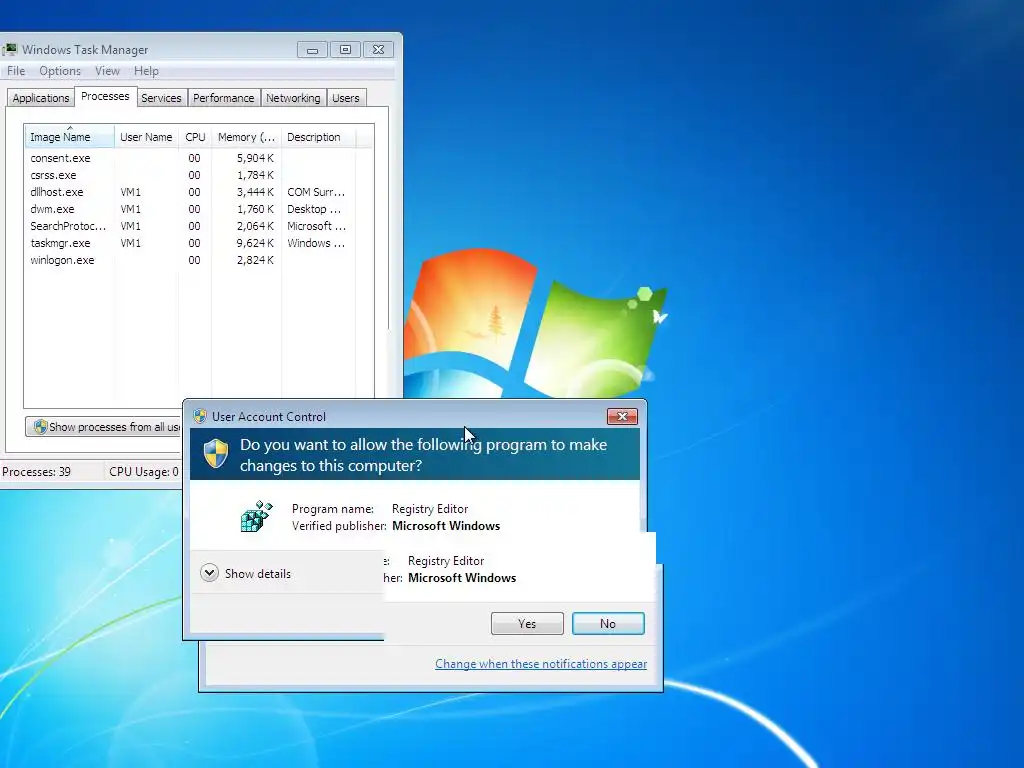Click Show processes from all users button
The width and height of the screenshot is (1024, 768).
coord(104,427)
